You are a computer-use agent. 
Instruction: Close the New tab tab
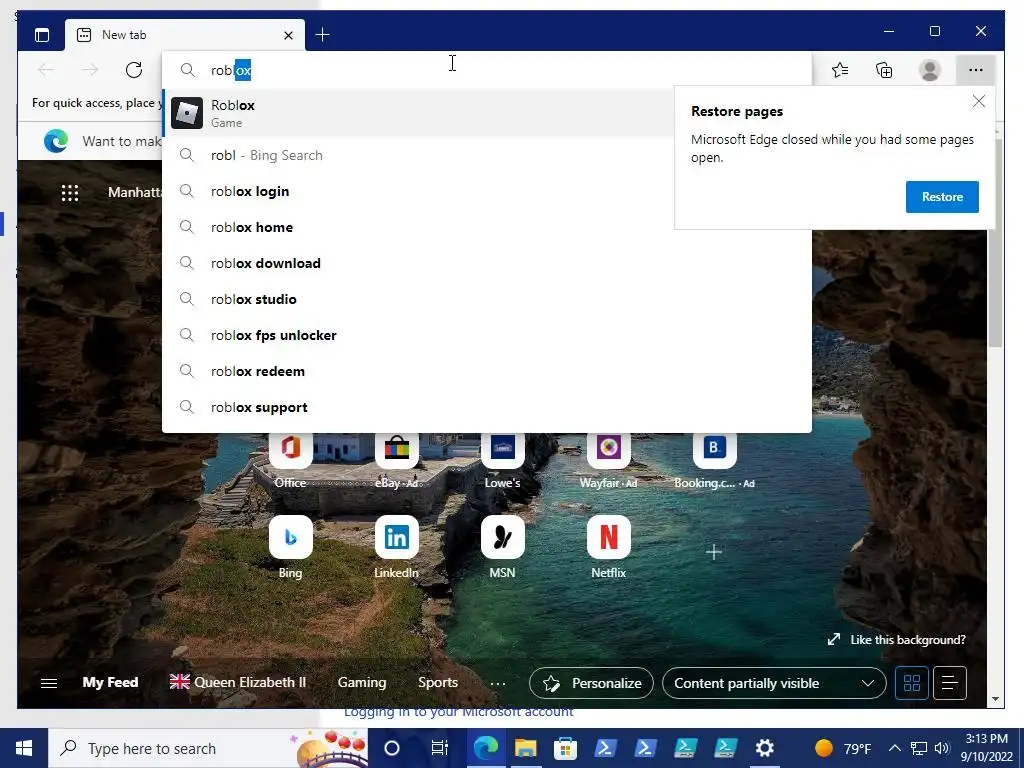288,35
